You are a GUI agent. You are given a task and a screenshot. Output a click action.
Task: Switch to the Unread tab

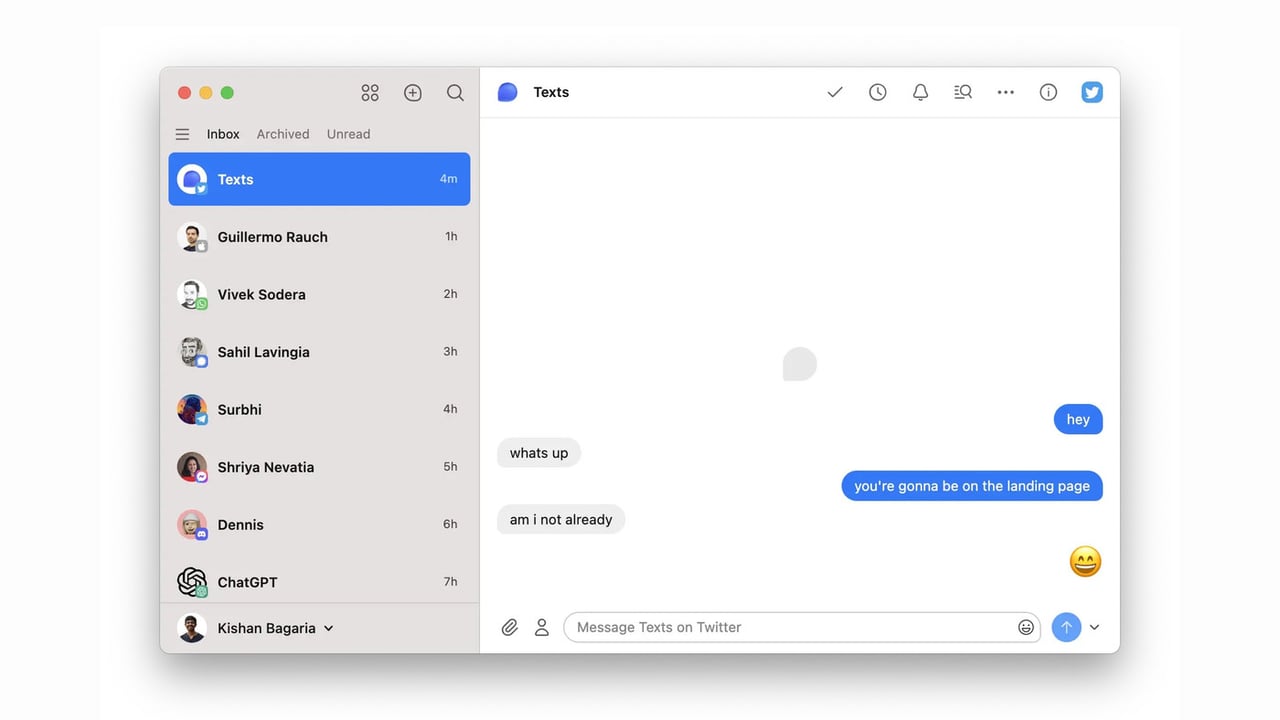tap(348, 134)
